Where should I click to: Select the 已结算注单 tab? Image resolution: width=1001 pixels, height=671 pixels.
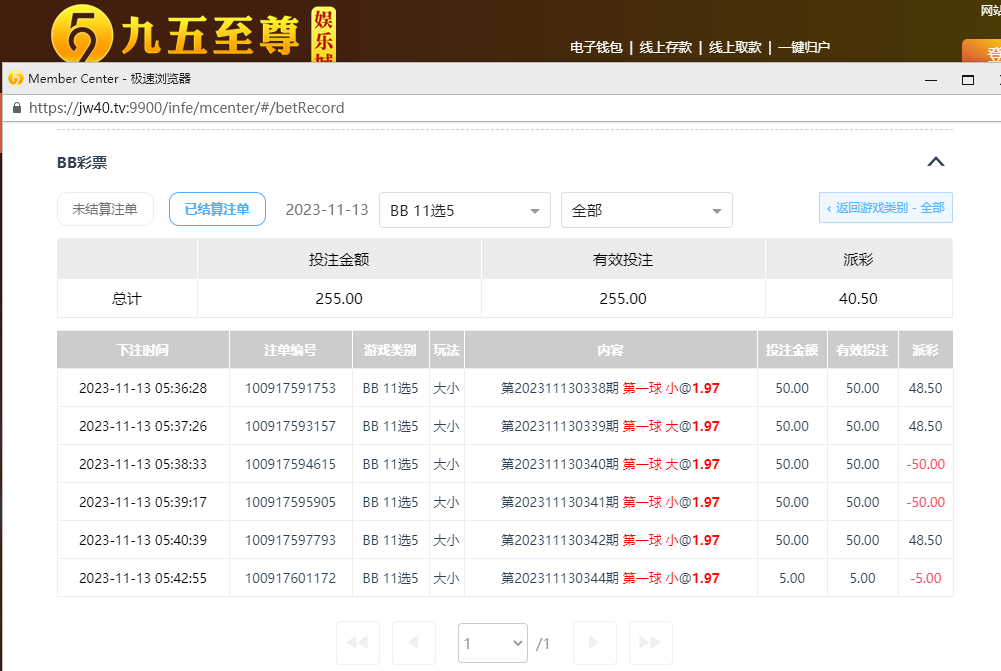pos(217,209)
